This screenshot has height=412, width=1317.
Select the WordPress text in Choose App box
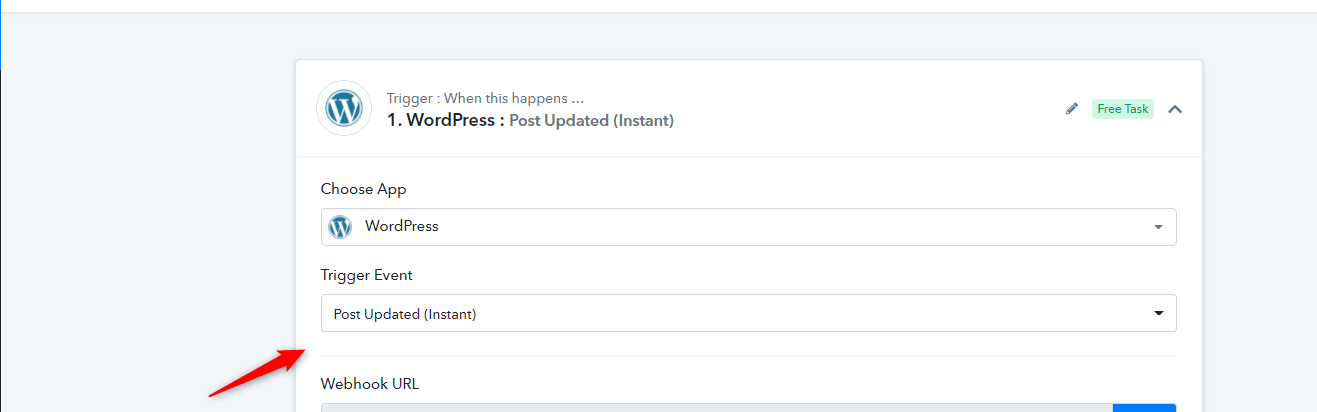pos(401,226)
